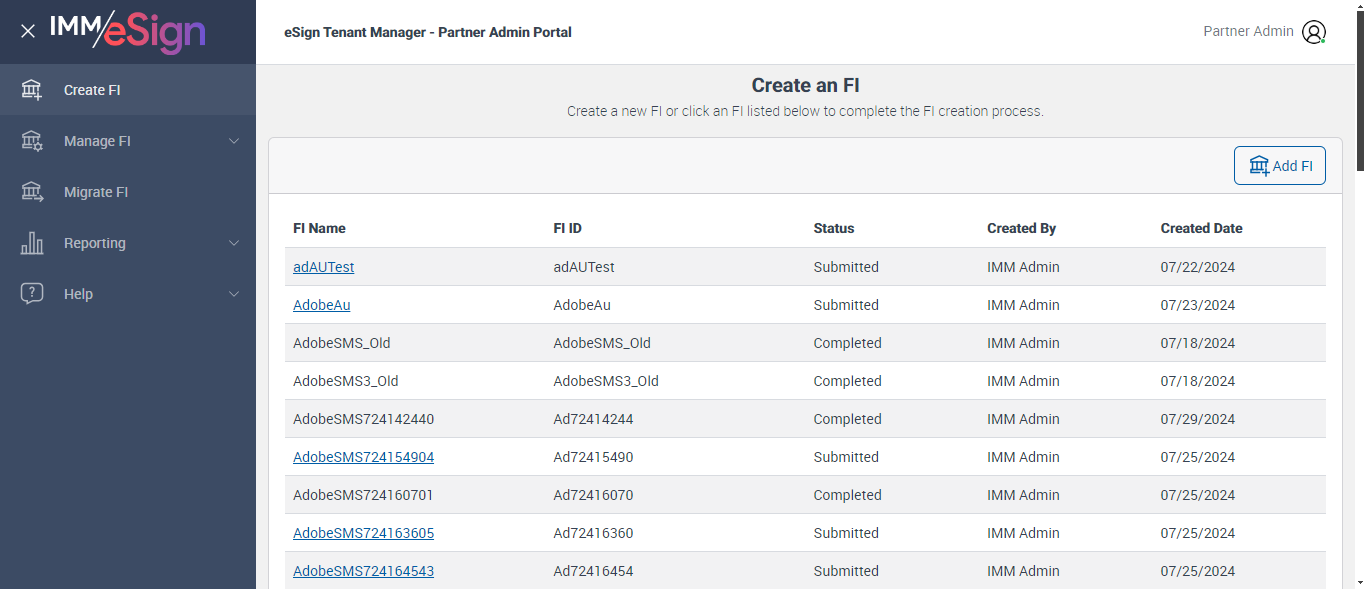Click the Migrate FI bank-arrow icon
The image size is (1366, 589).
coord(32,192)
